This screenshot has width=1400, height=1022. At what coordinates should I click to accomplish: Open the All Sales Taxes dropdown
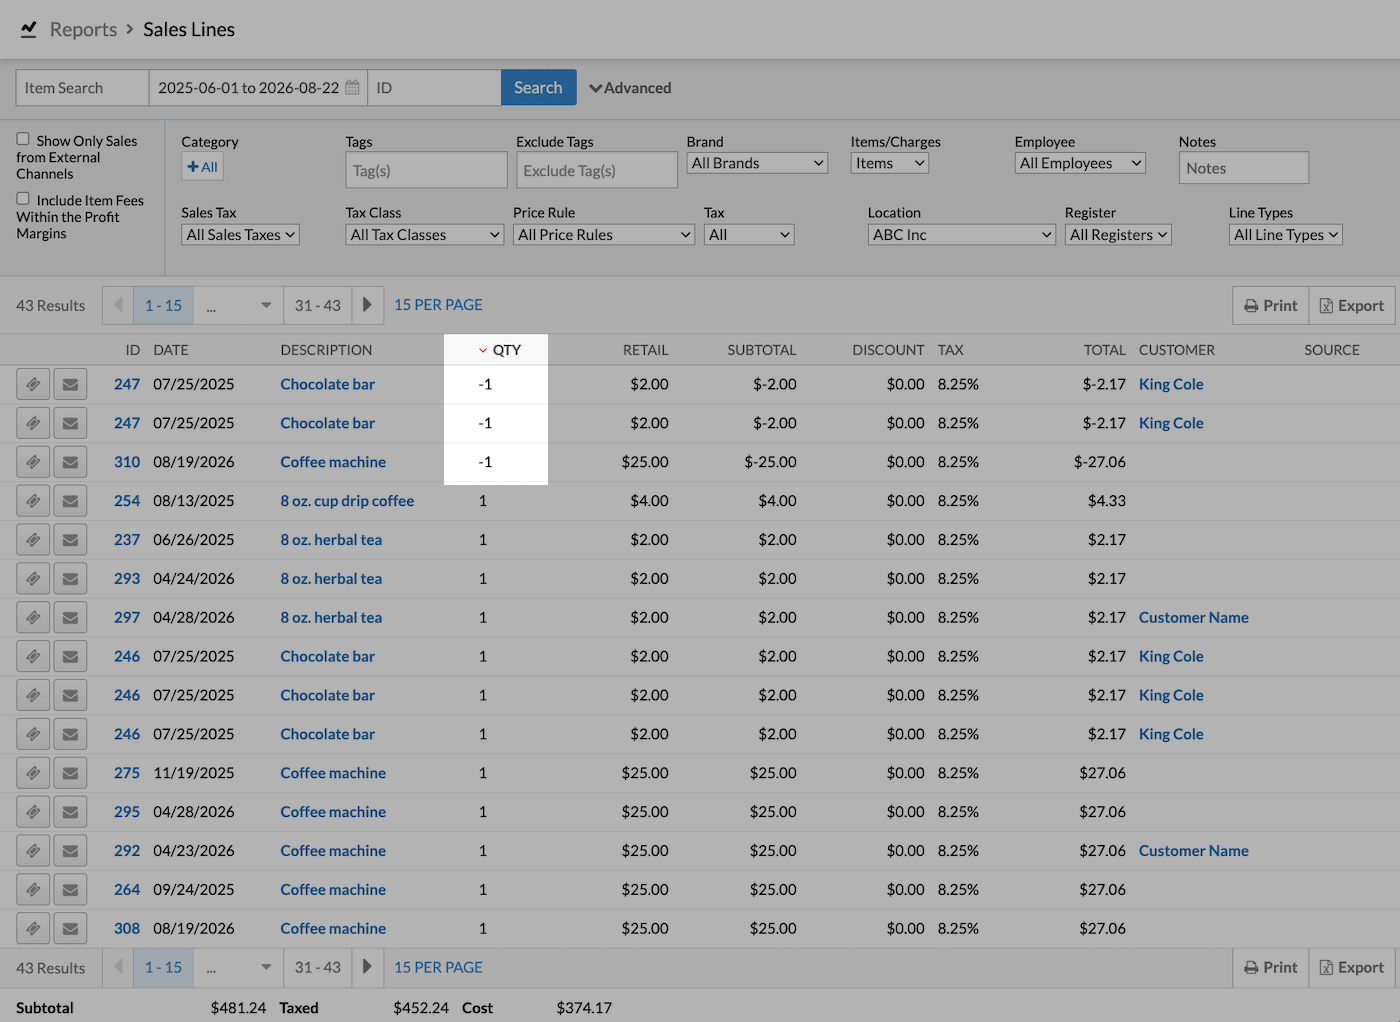tap(241, 235)
